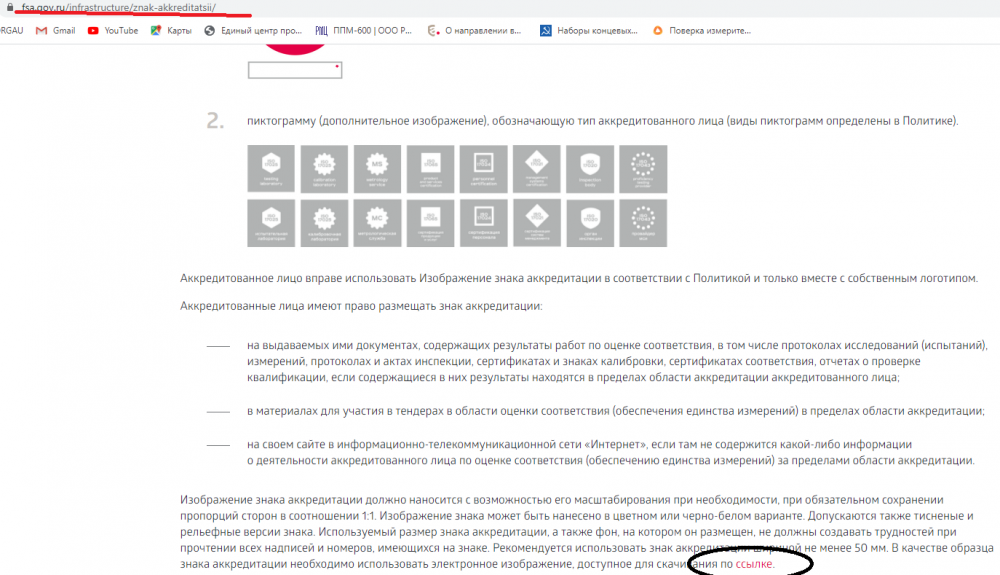Click the МС метрологическая служба pictogram
Image resolution: width=1000 pixels, height=575 pixels.
coord(378,223)
